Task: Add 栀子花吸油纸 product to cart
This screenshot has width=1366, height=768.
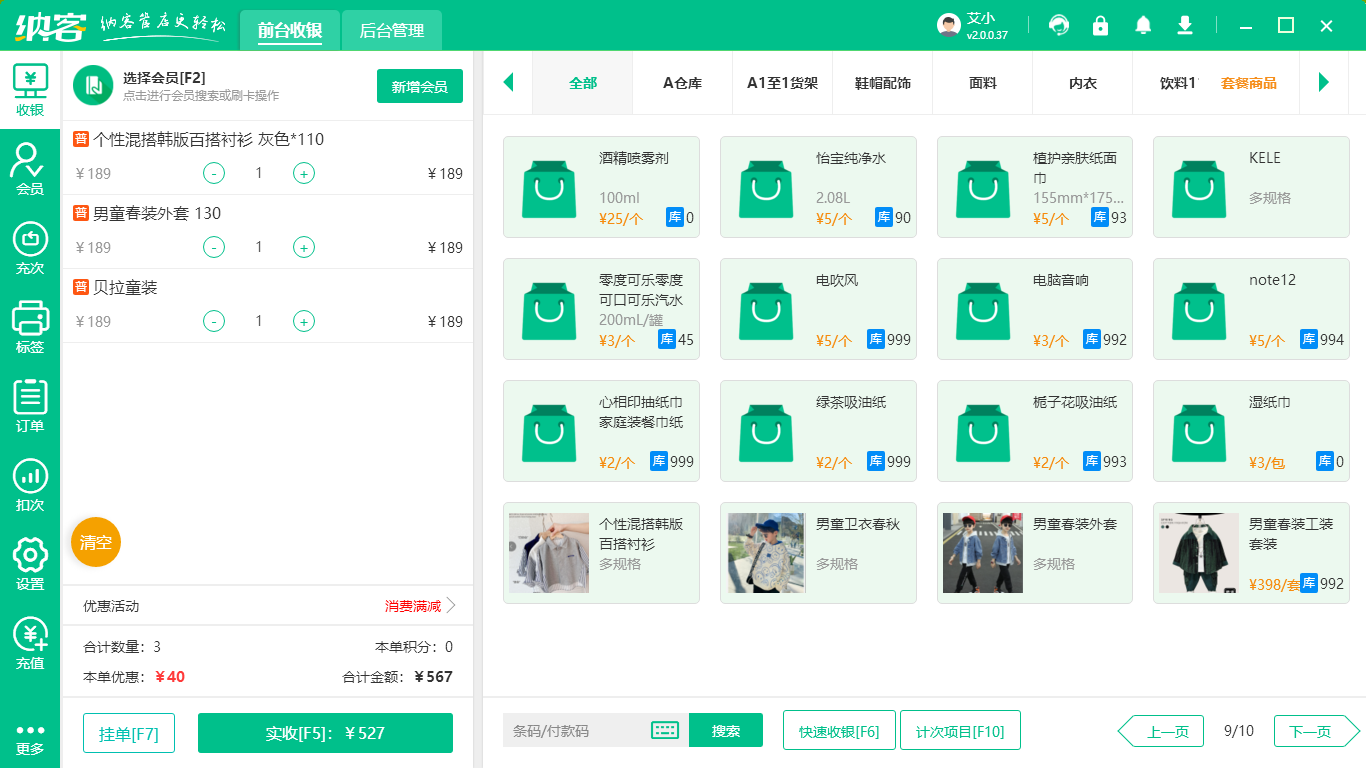Action: (1035, 431)
